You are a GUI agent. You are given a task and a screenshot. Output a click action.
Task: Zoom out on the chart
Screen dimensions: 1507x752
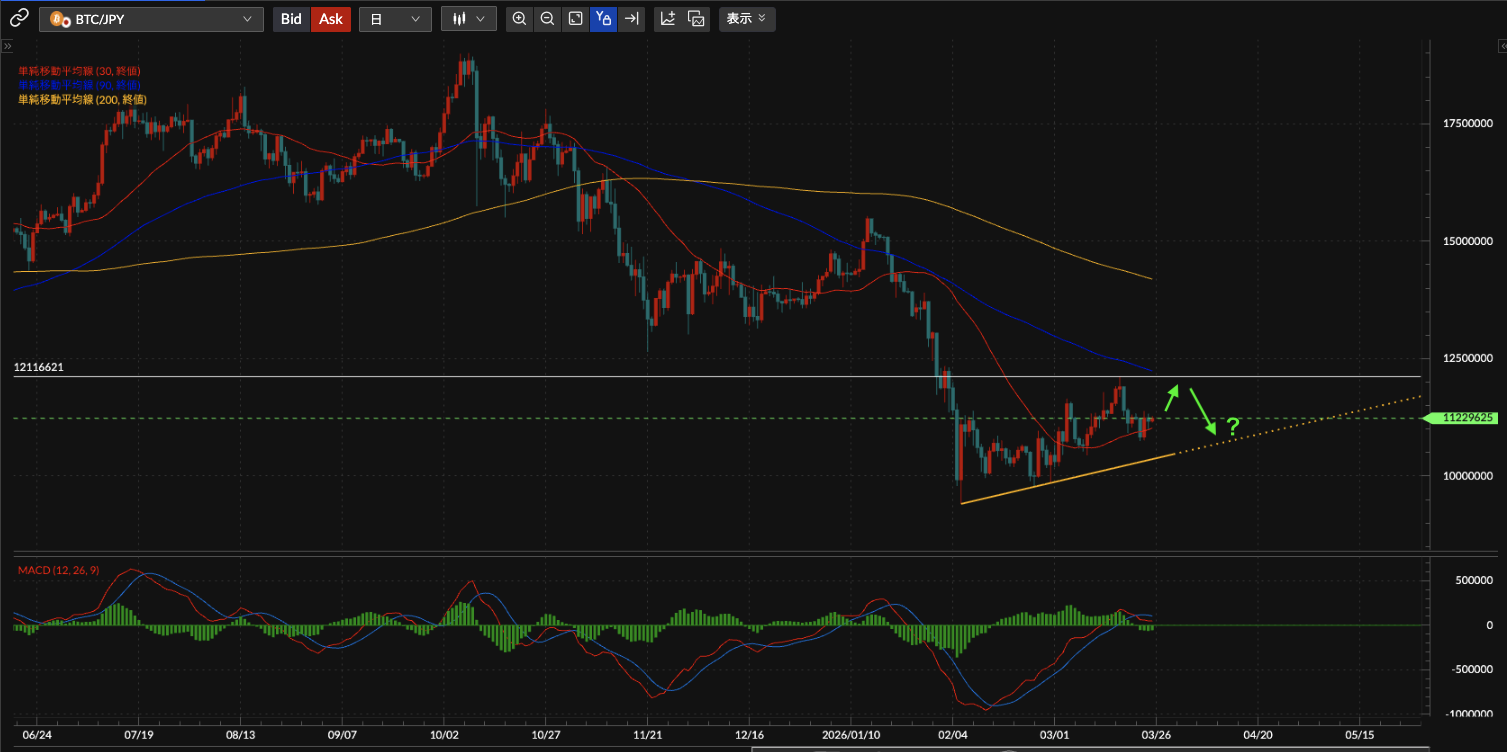click(x=547, y=19)
